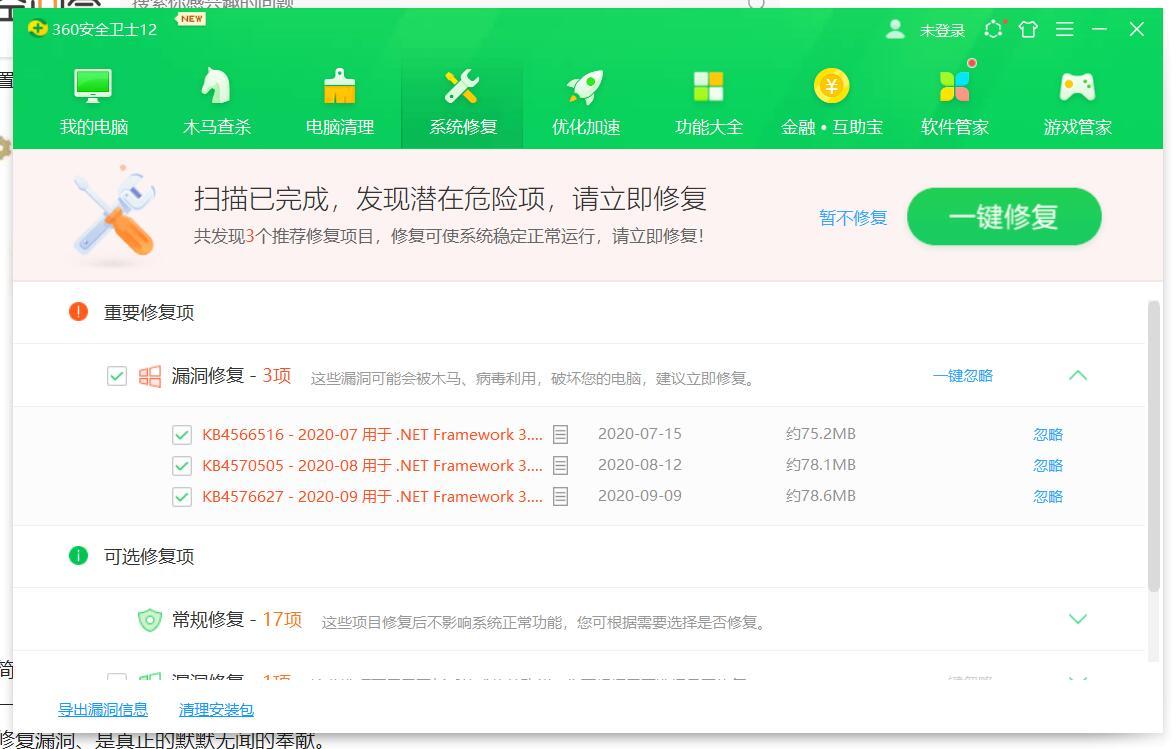Image resolution: width=1176 pixels, height=749 pixels.
Task: Open the main menu hamburger icon
Action: pos(1064,29)
